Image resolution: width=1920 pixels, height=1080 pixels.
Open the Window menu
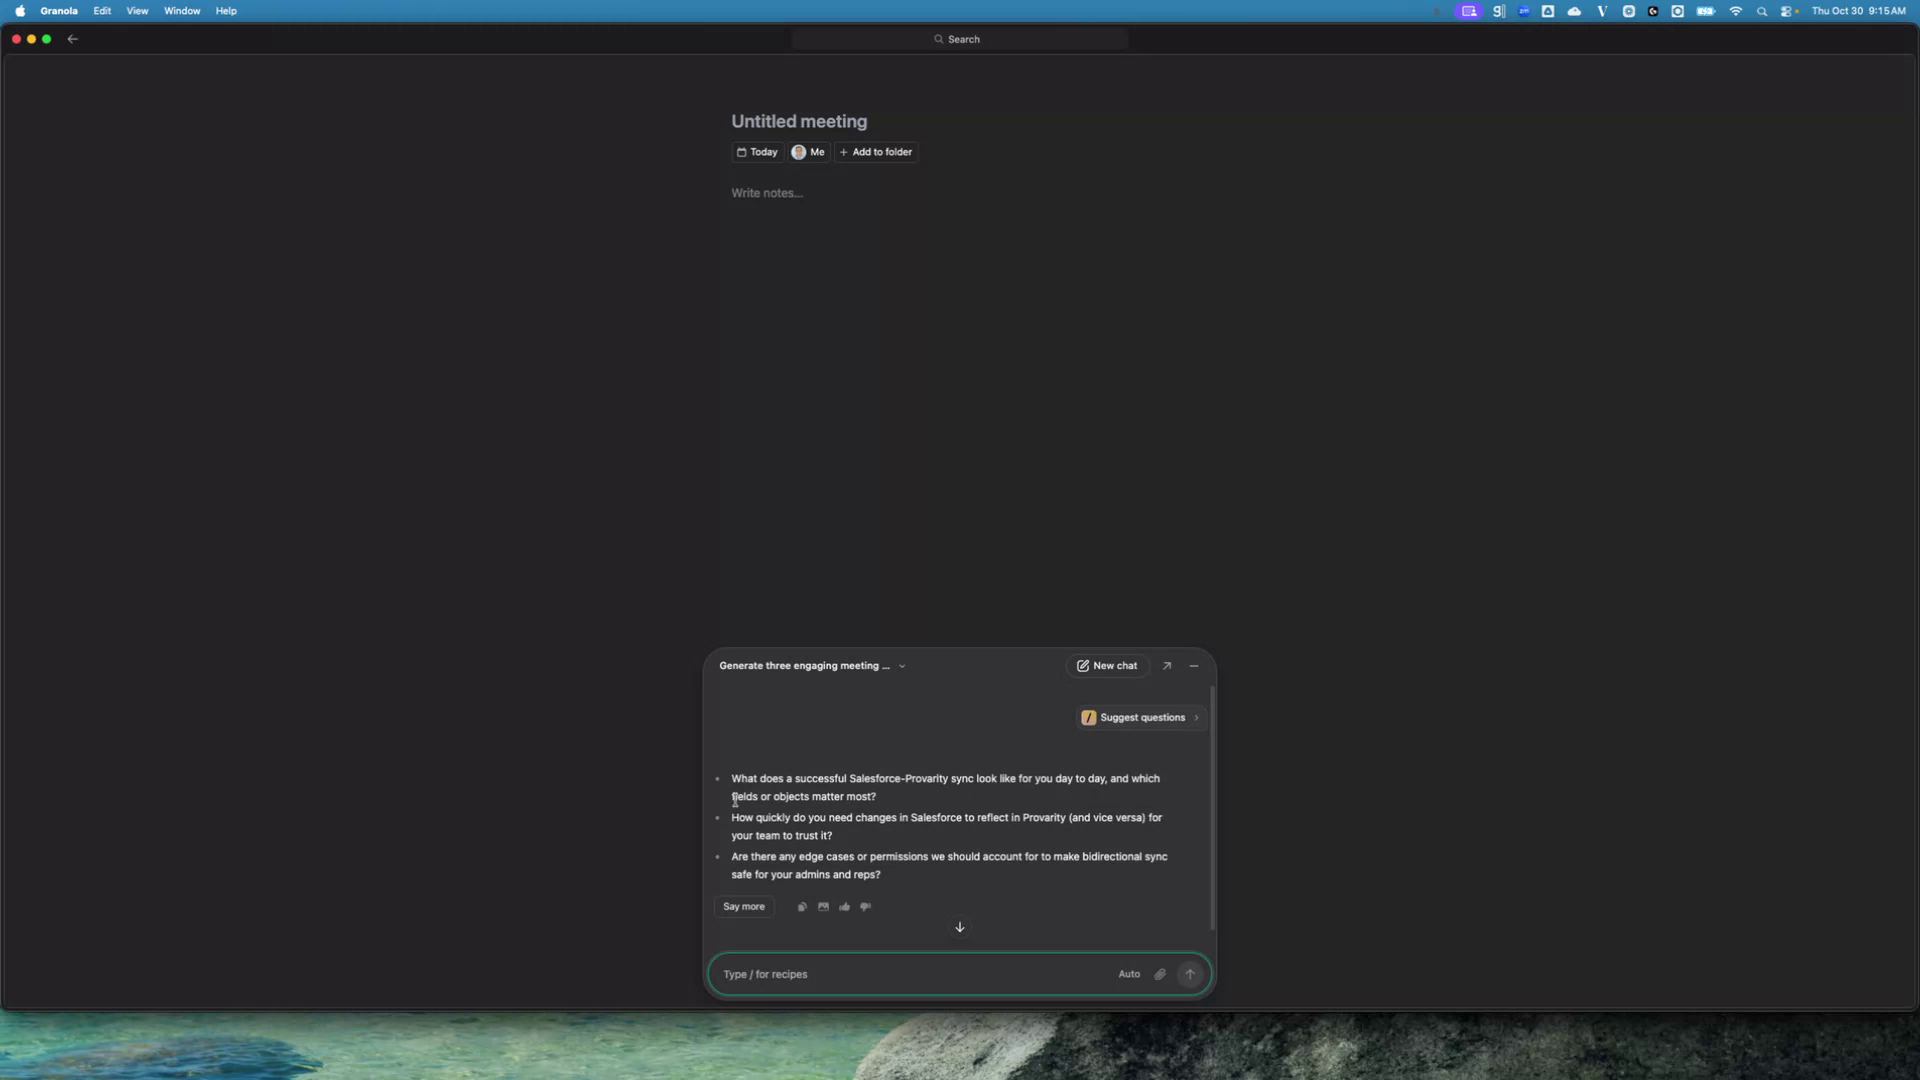tap(181, 11)
